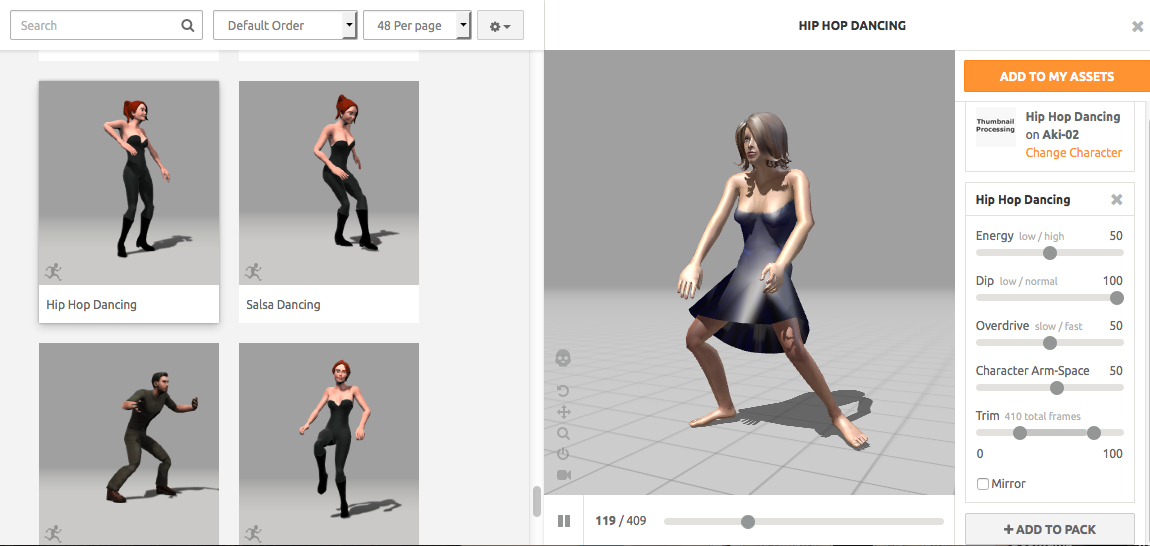Viewport: 1150px width, 546px height.
Task: Click the 119 / 409 frame counter
Action: point(620,521)
